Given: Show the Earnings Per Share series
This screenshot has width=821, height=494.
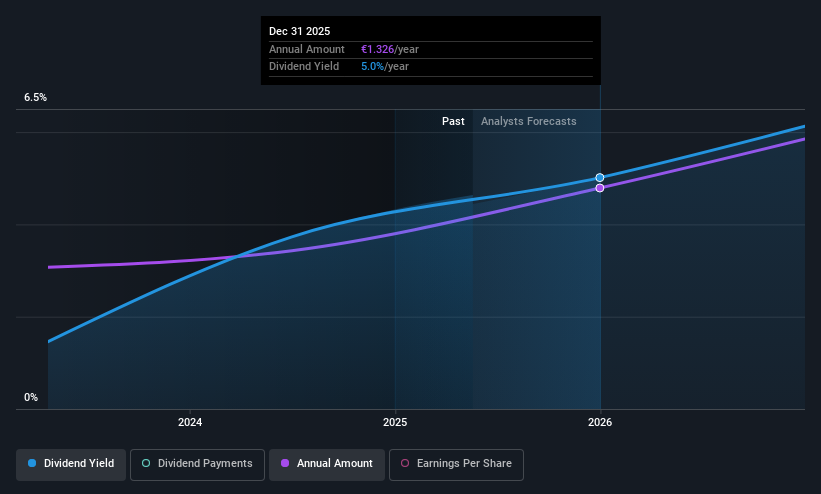Looking at the screenshot, I should tap(456, 464).
